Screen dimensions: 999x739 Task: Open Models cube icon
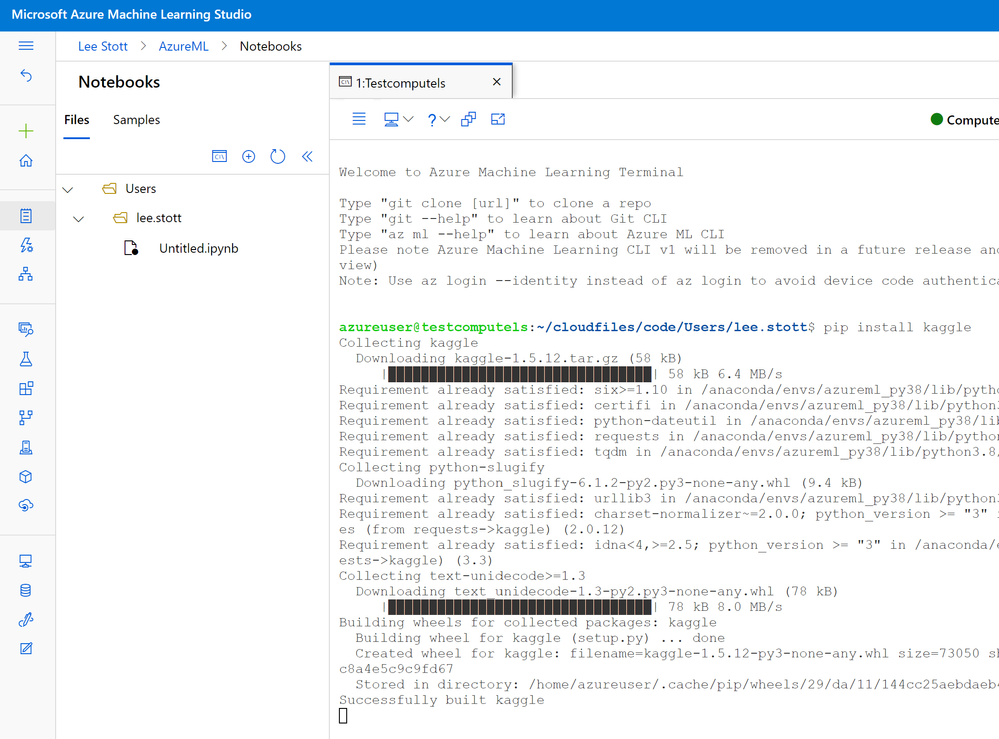click(26, 477)
